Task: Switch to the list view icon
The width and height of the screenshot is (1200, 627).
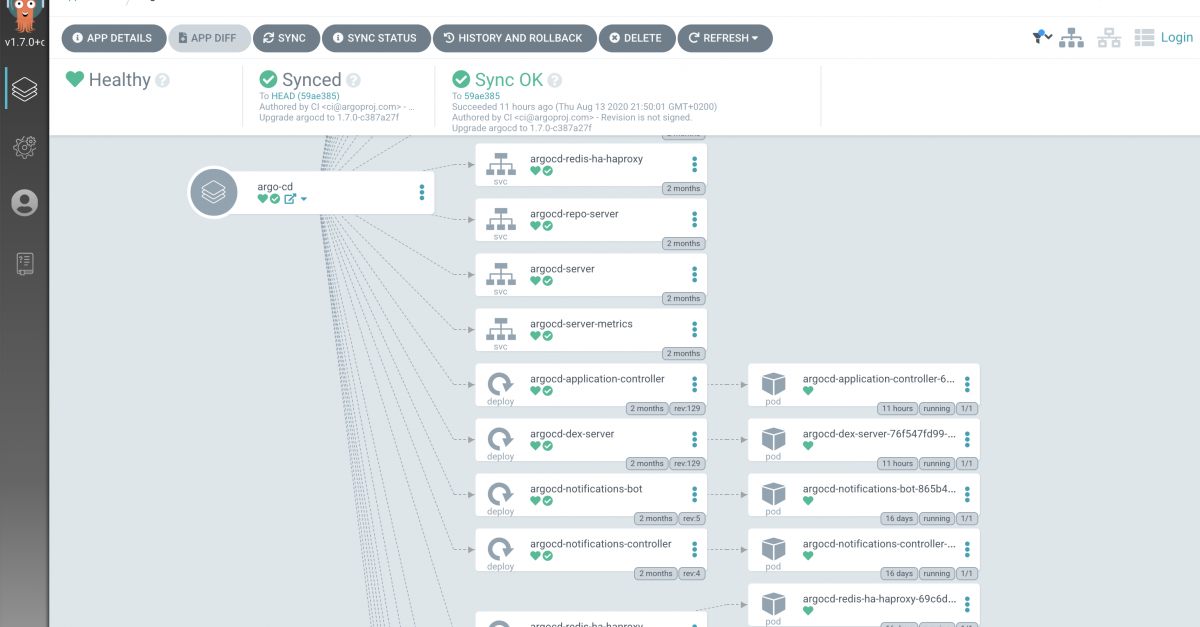Action: click(x=1145, y=38)
